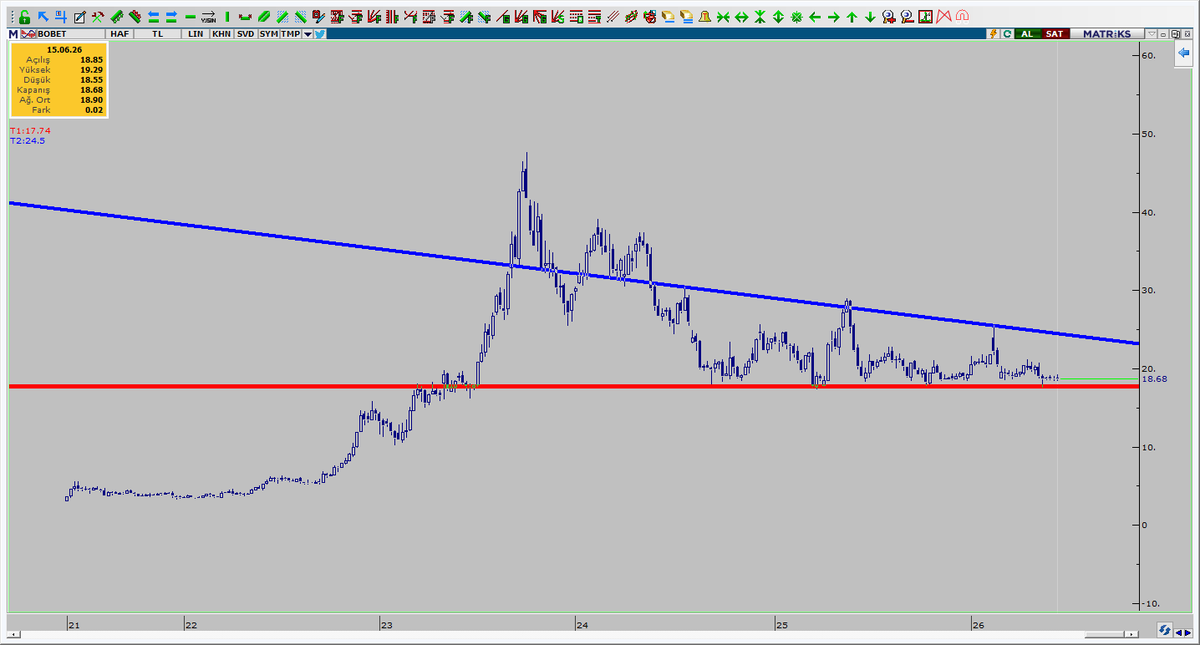Click the blue double left arrows icon
Screen dimensions: 1200x645
pos(153,17)
